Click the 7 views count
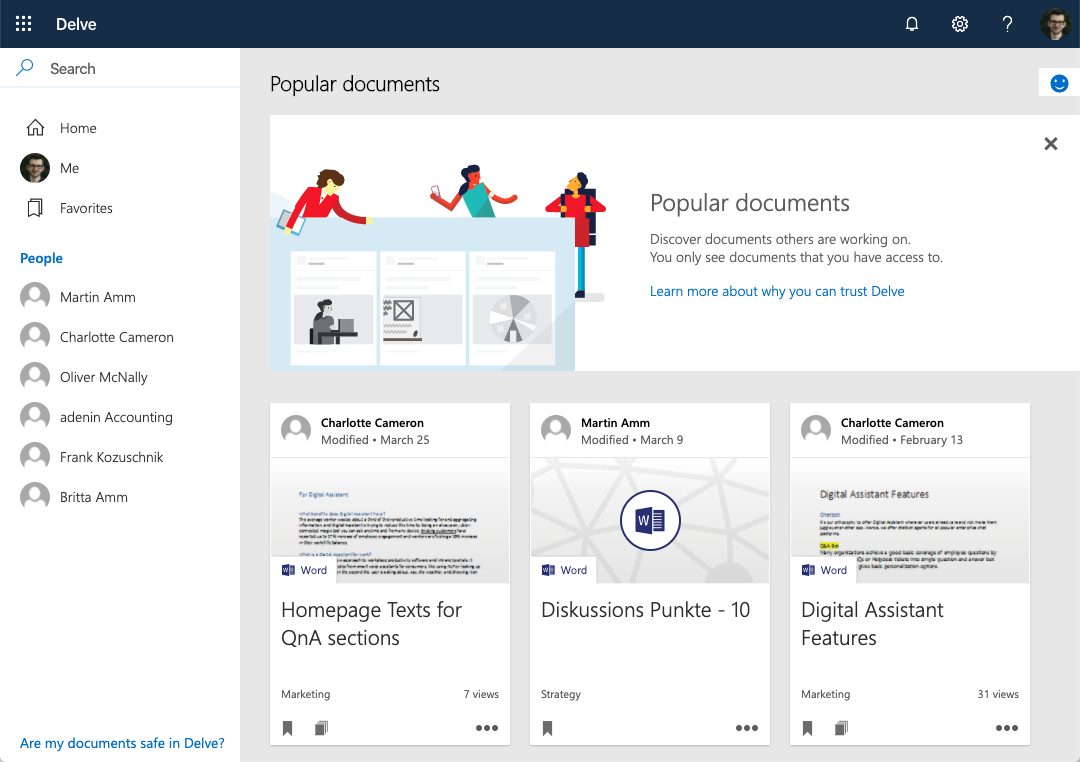 pos(481,694)
